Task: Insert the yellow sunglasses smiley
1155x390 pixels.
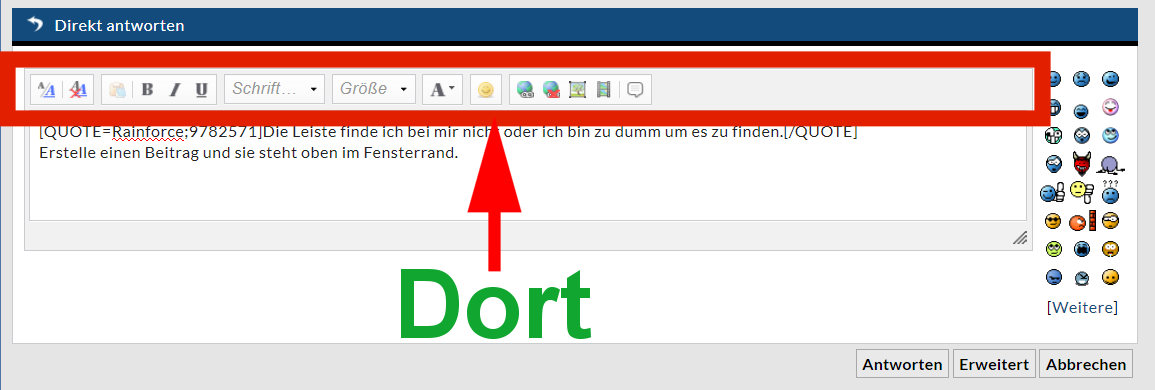Action: tap(1053, 220)
